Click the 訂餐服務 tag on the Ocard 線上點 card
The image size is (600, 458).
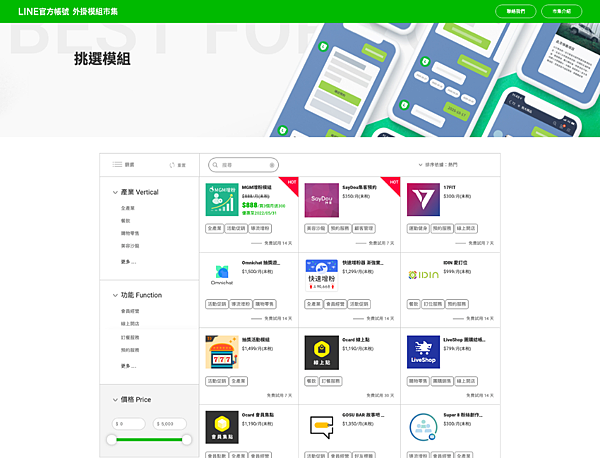pyautogui.click(x=331, y=381)
